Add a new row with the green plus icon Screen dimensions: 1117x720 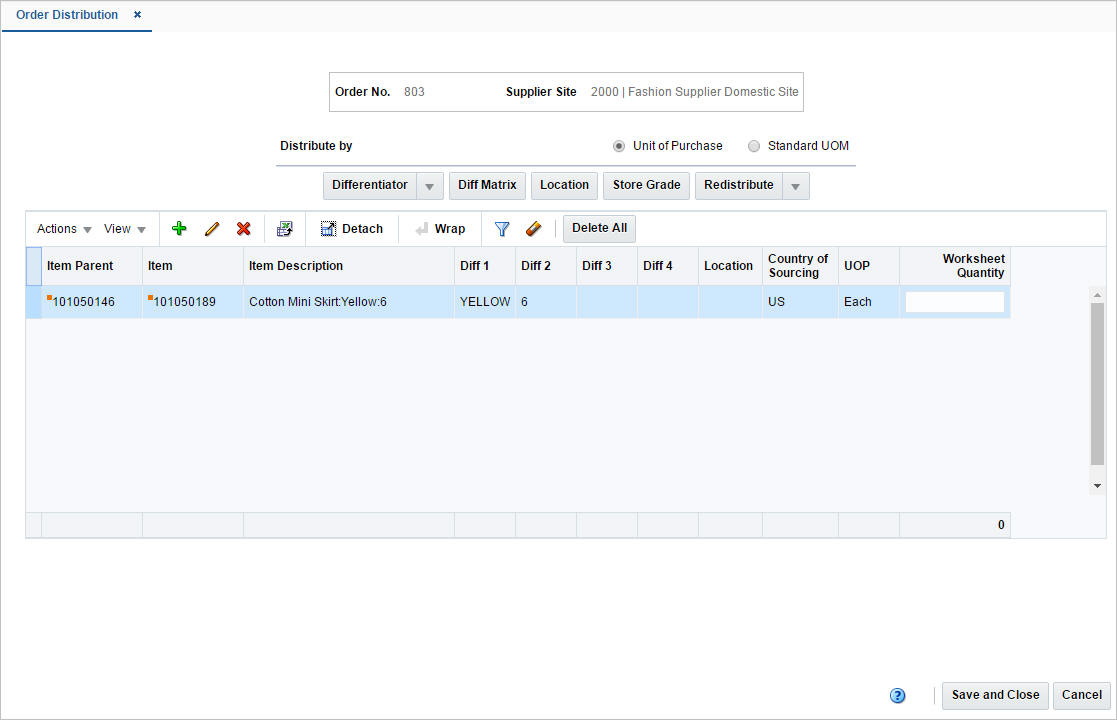point(179,228)
